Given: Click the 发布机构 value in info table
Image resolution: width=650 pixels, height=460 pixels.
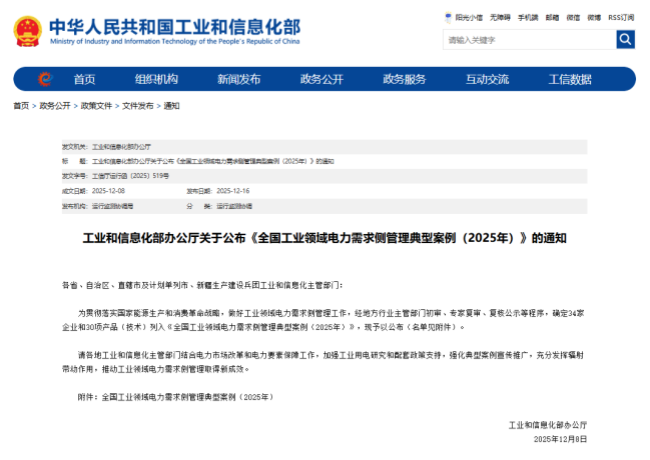Looking at the screenshot, I should click(112, 206).
